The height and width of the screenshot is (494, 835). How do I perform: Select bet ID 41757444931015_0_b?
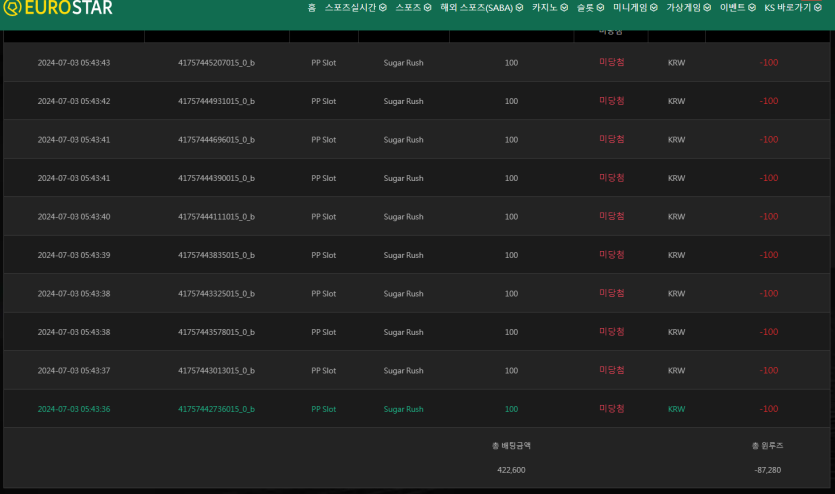click(216, 101)
